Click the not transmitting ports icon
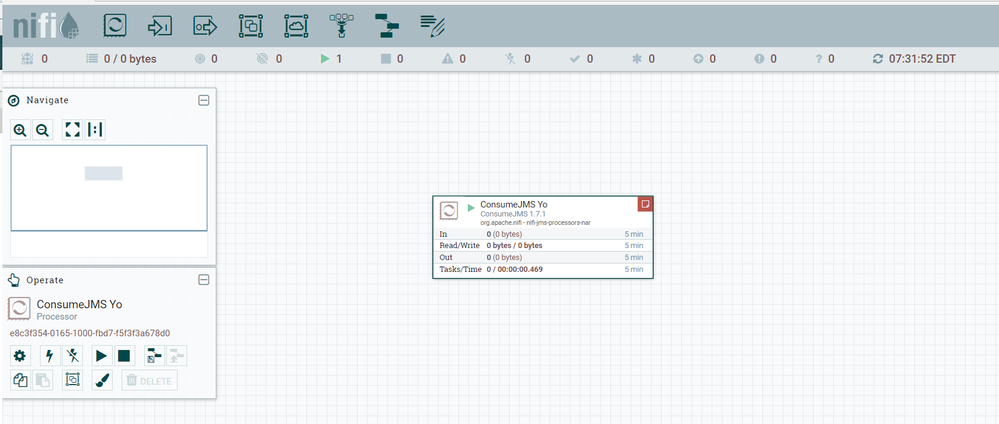The image size is (999, 424). click(262, 59)
